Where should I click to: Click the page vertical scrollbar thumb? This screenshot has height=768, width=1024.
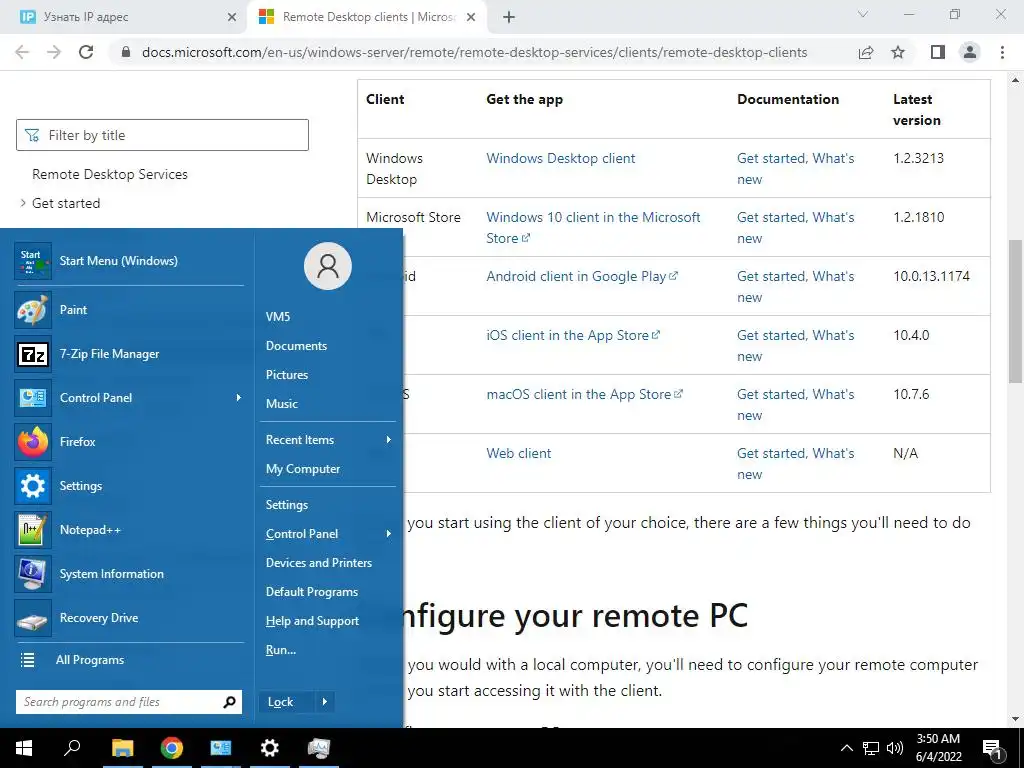[x=1015, y=311]
